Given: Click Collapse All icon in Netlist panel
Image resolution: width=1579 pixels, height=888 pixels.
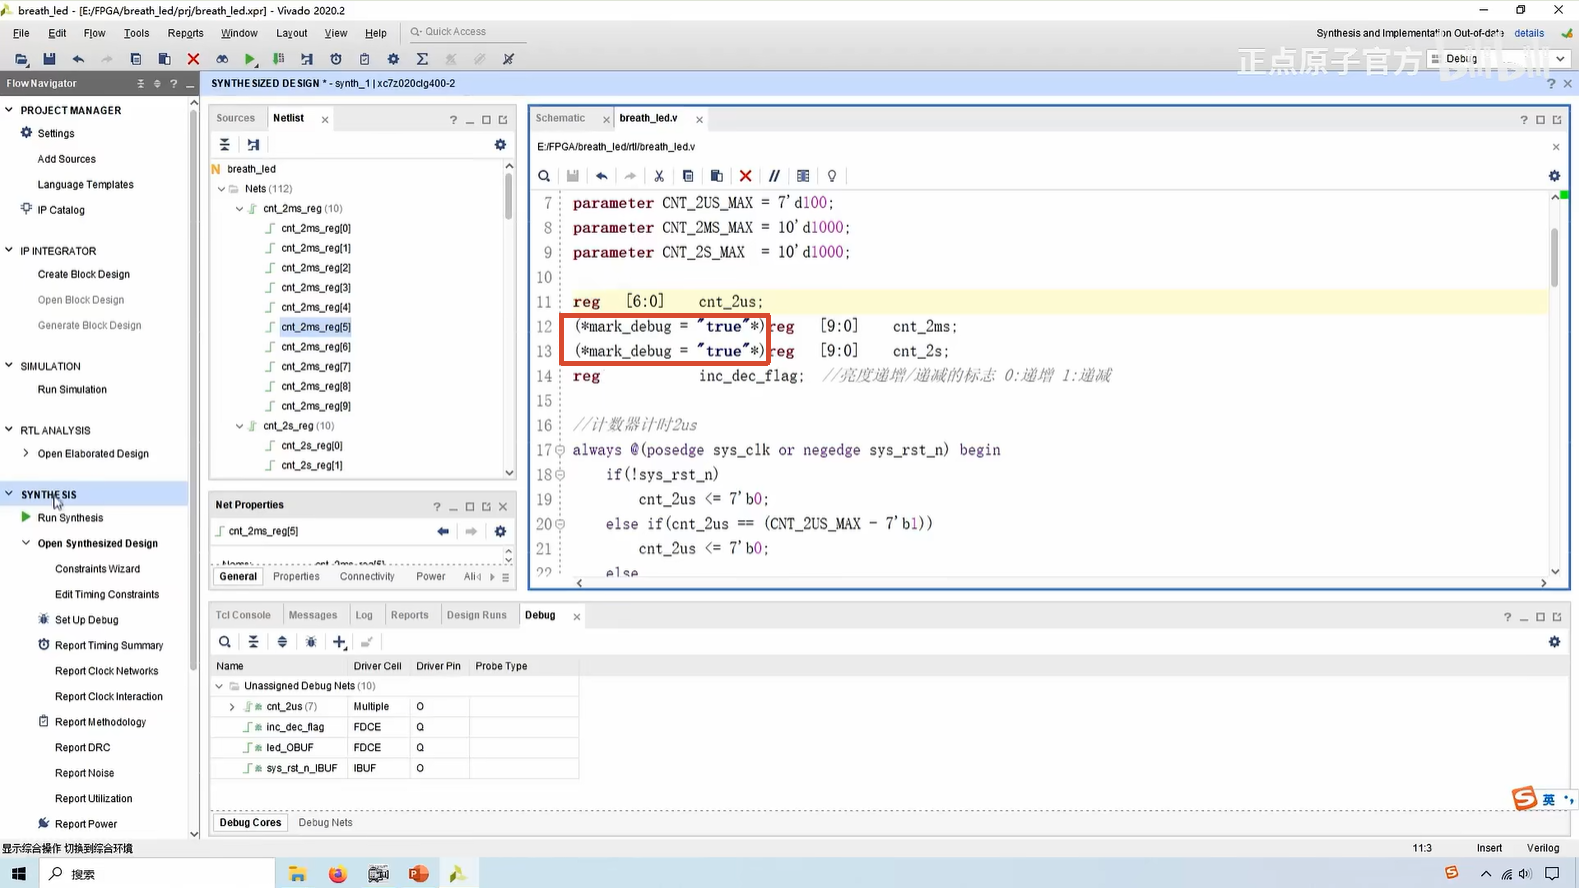Looking at the screenshot, I should (225, 145).
